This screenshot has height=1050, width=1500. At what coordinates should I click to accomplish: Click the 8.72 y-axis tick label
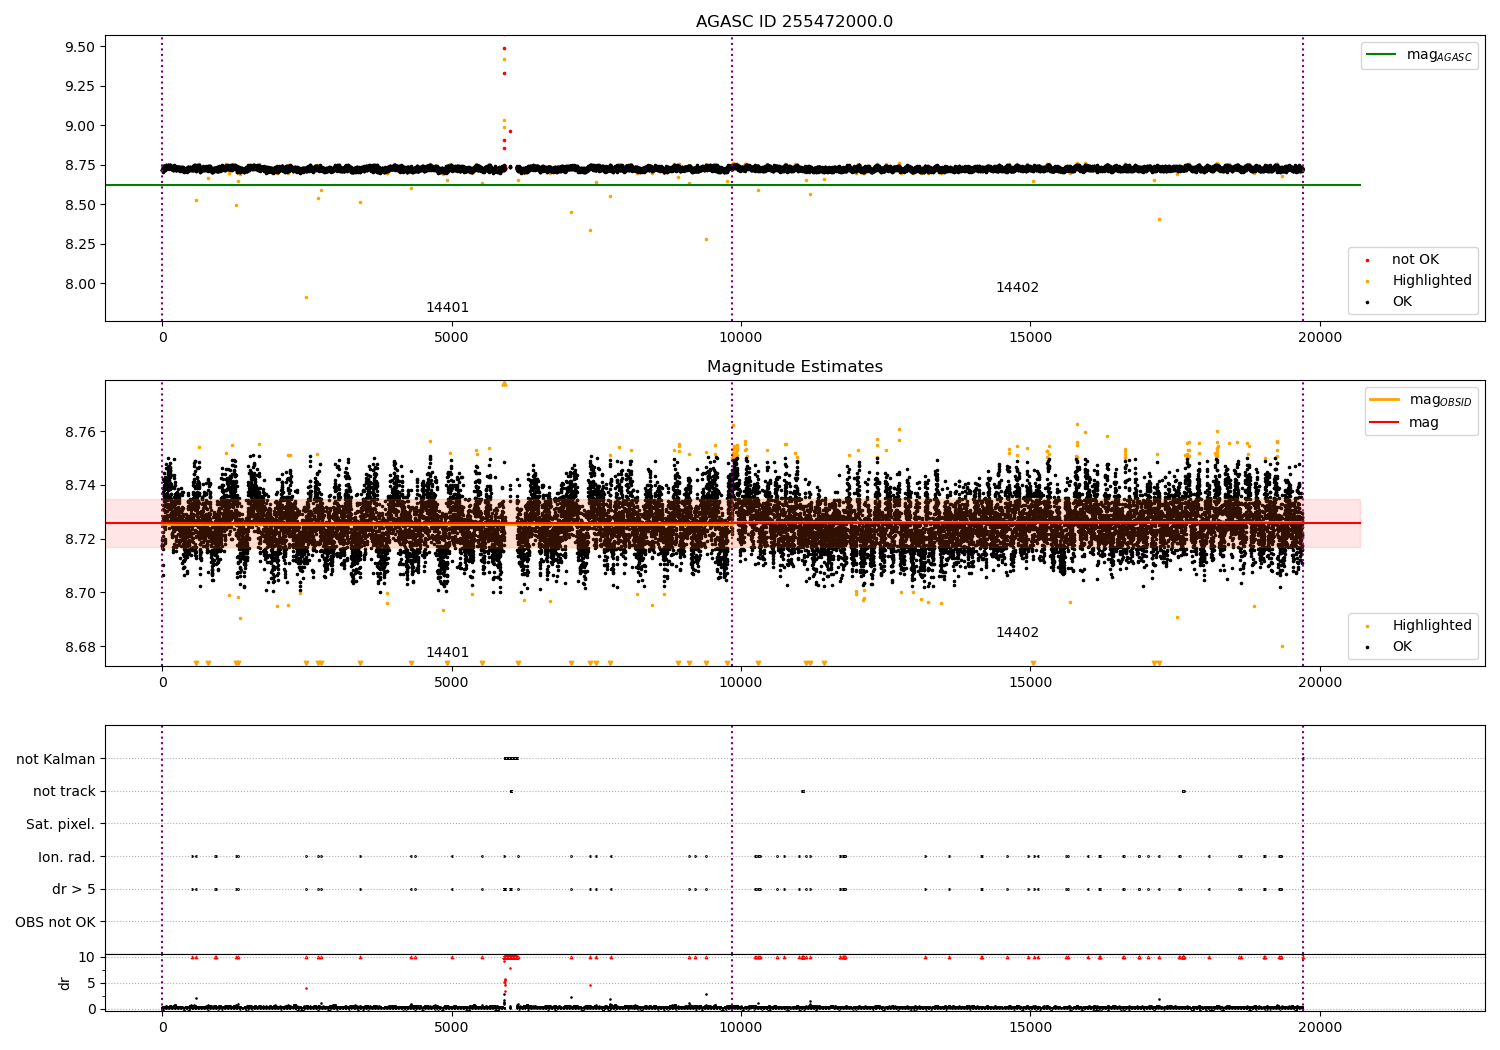click(x=79, y=540)
